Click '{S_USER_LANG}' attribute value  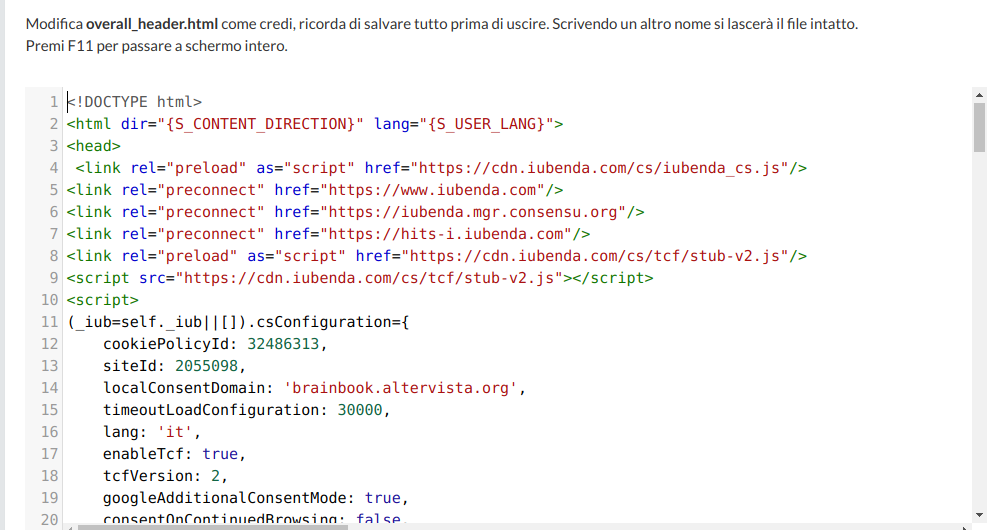(486, 124)
